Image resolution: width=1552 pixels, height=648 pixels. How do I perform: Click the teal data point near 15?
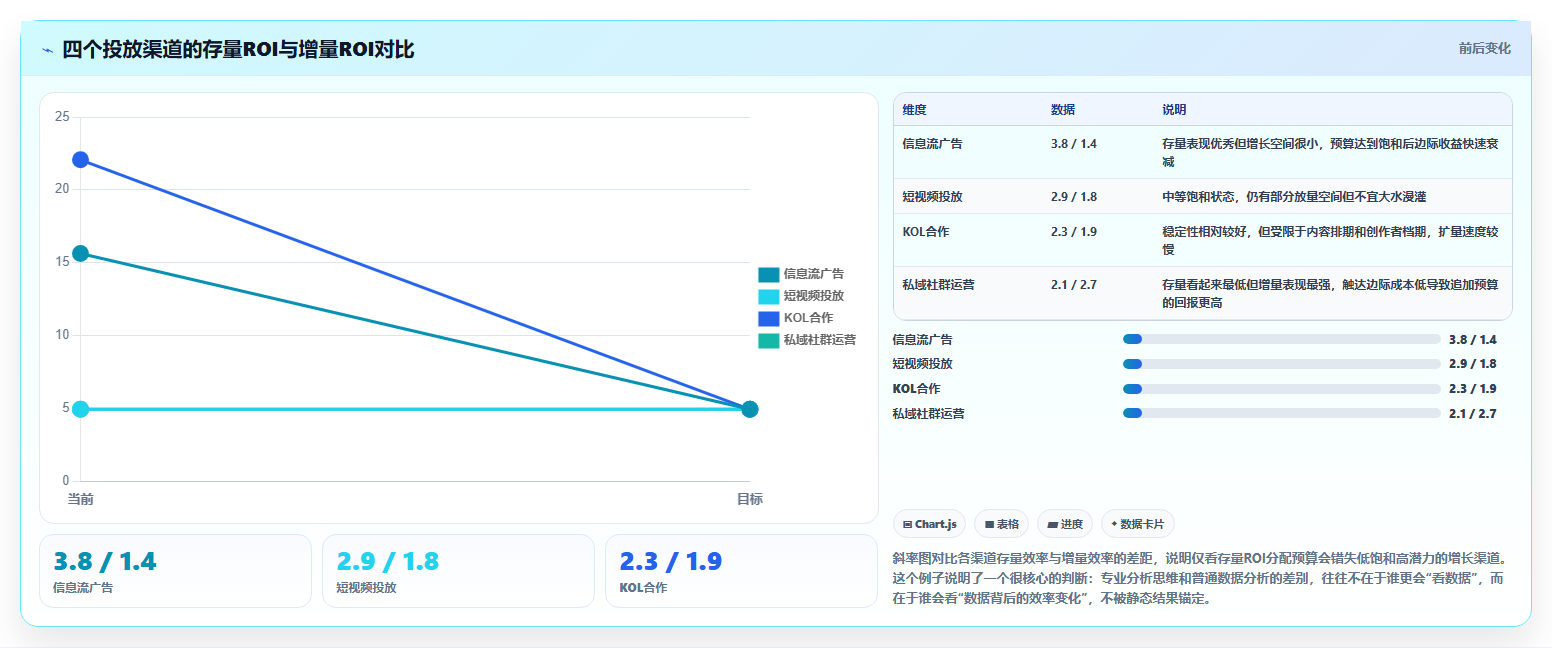(x=80, y=254)
